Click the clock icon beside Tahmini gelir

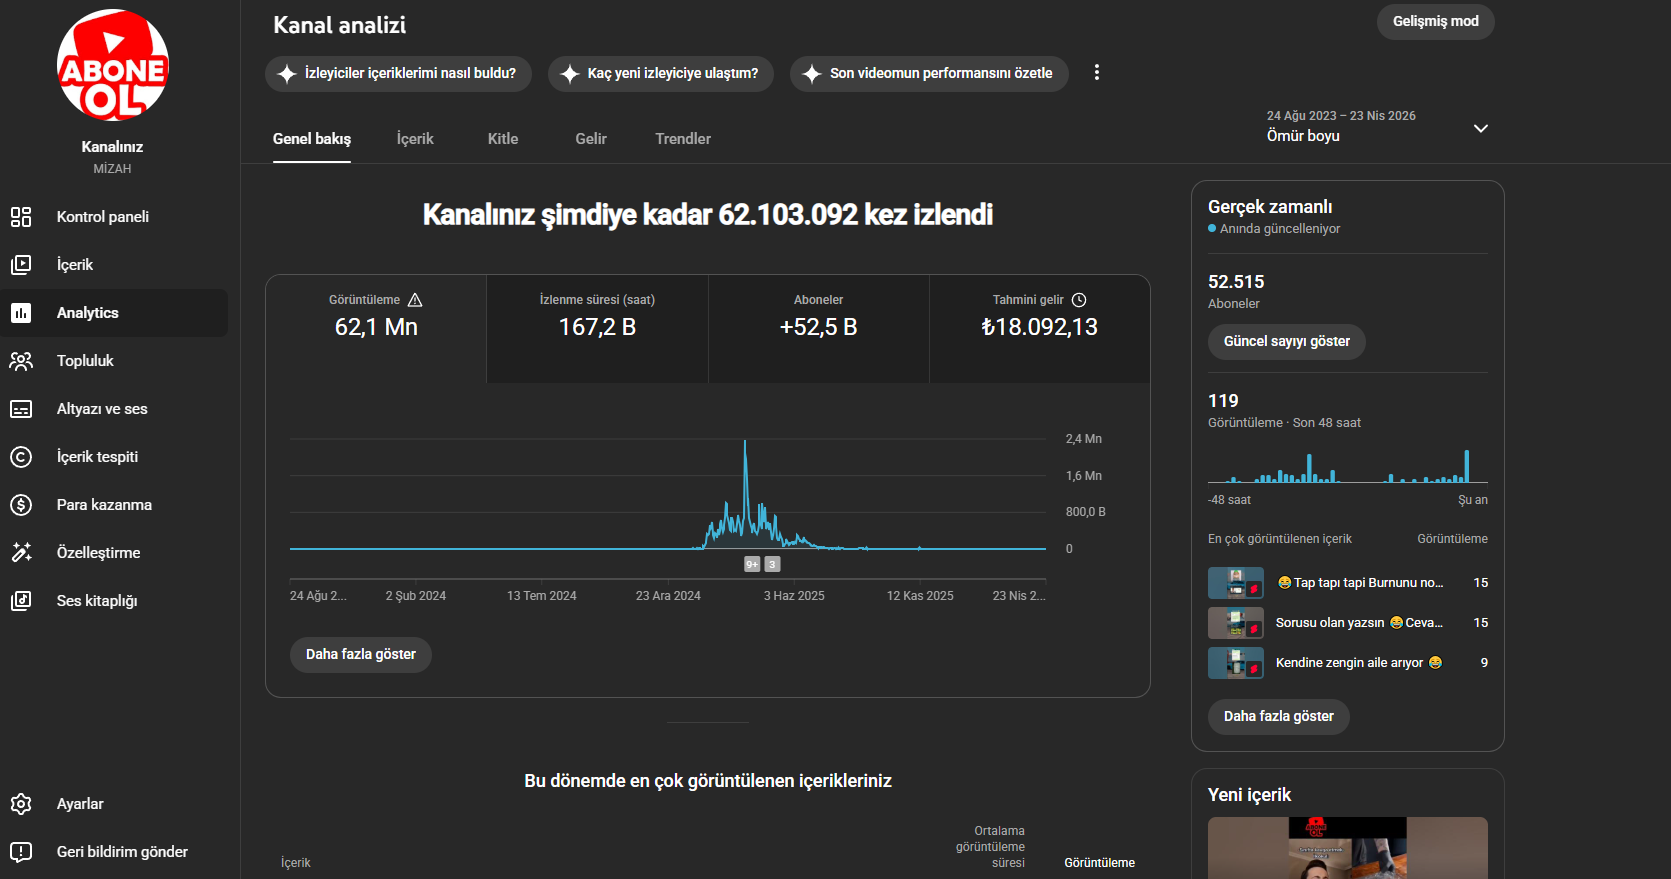pyautogui.click(x=1079, y=300)
